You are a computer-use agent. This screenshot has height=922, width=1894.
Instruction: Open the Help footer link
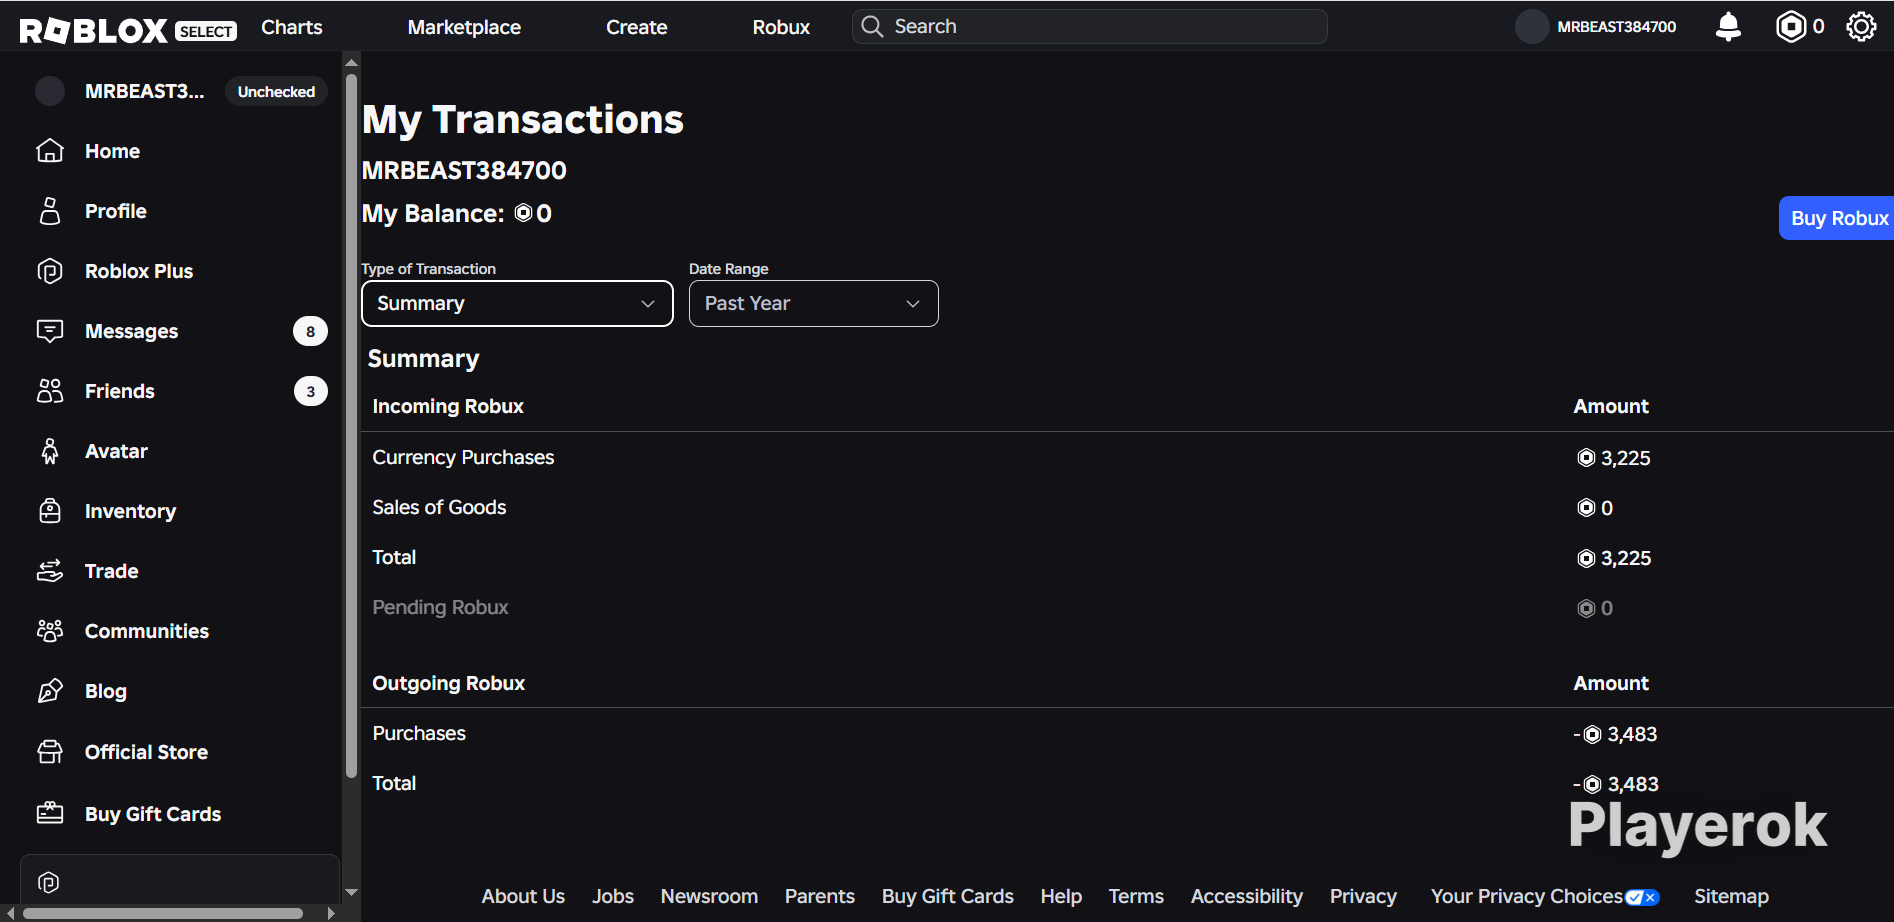[1061, 896]
